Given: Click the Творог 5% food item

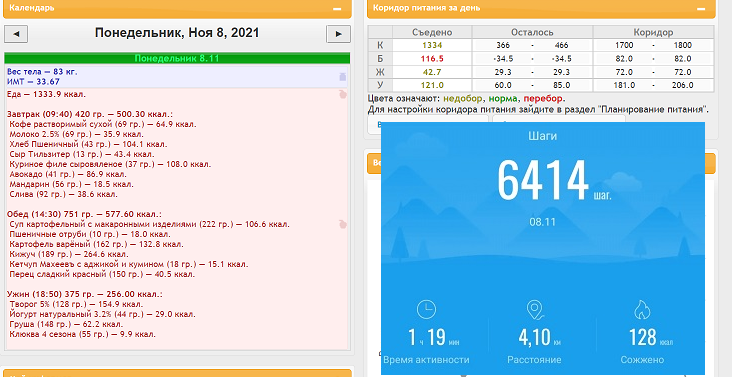Looking at the screenshot, I should [x=78, y=304].
